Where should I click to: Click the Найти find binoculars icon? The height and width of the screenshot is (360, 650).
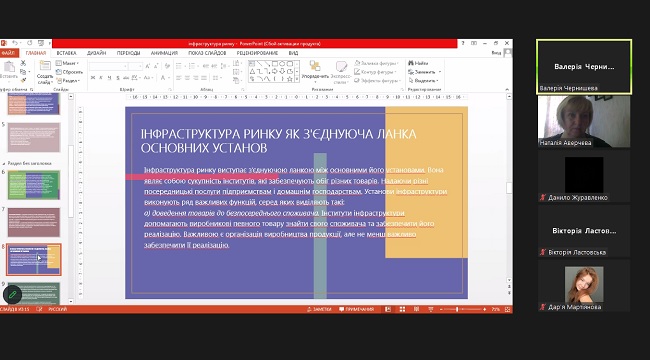[411, 63]
